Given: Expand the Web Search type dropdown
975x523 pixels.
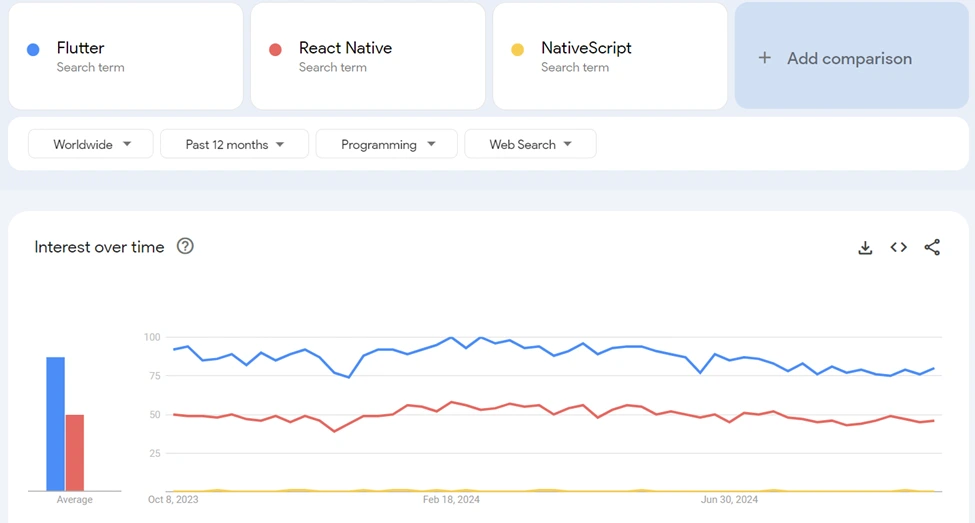Looking at the screenshot, I should point(530,144).
